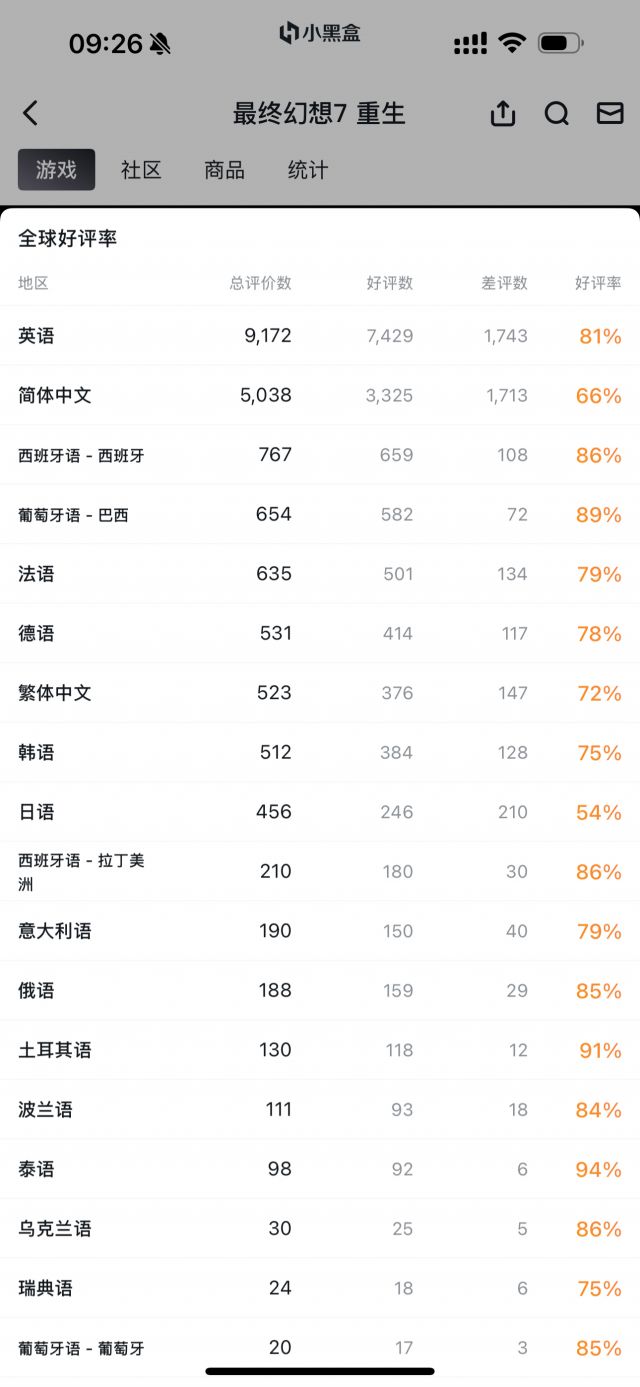
Task: Tap the Wi-Fi status icon
Action: 512,43
